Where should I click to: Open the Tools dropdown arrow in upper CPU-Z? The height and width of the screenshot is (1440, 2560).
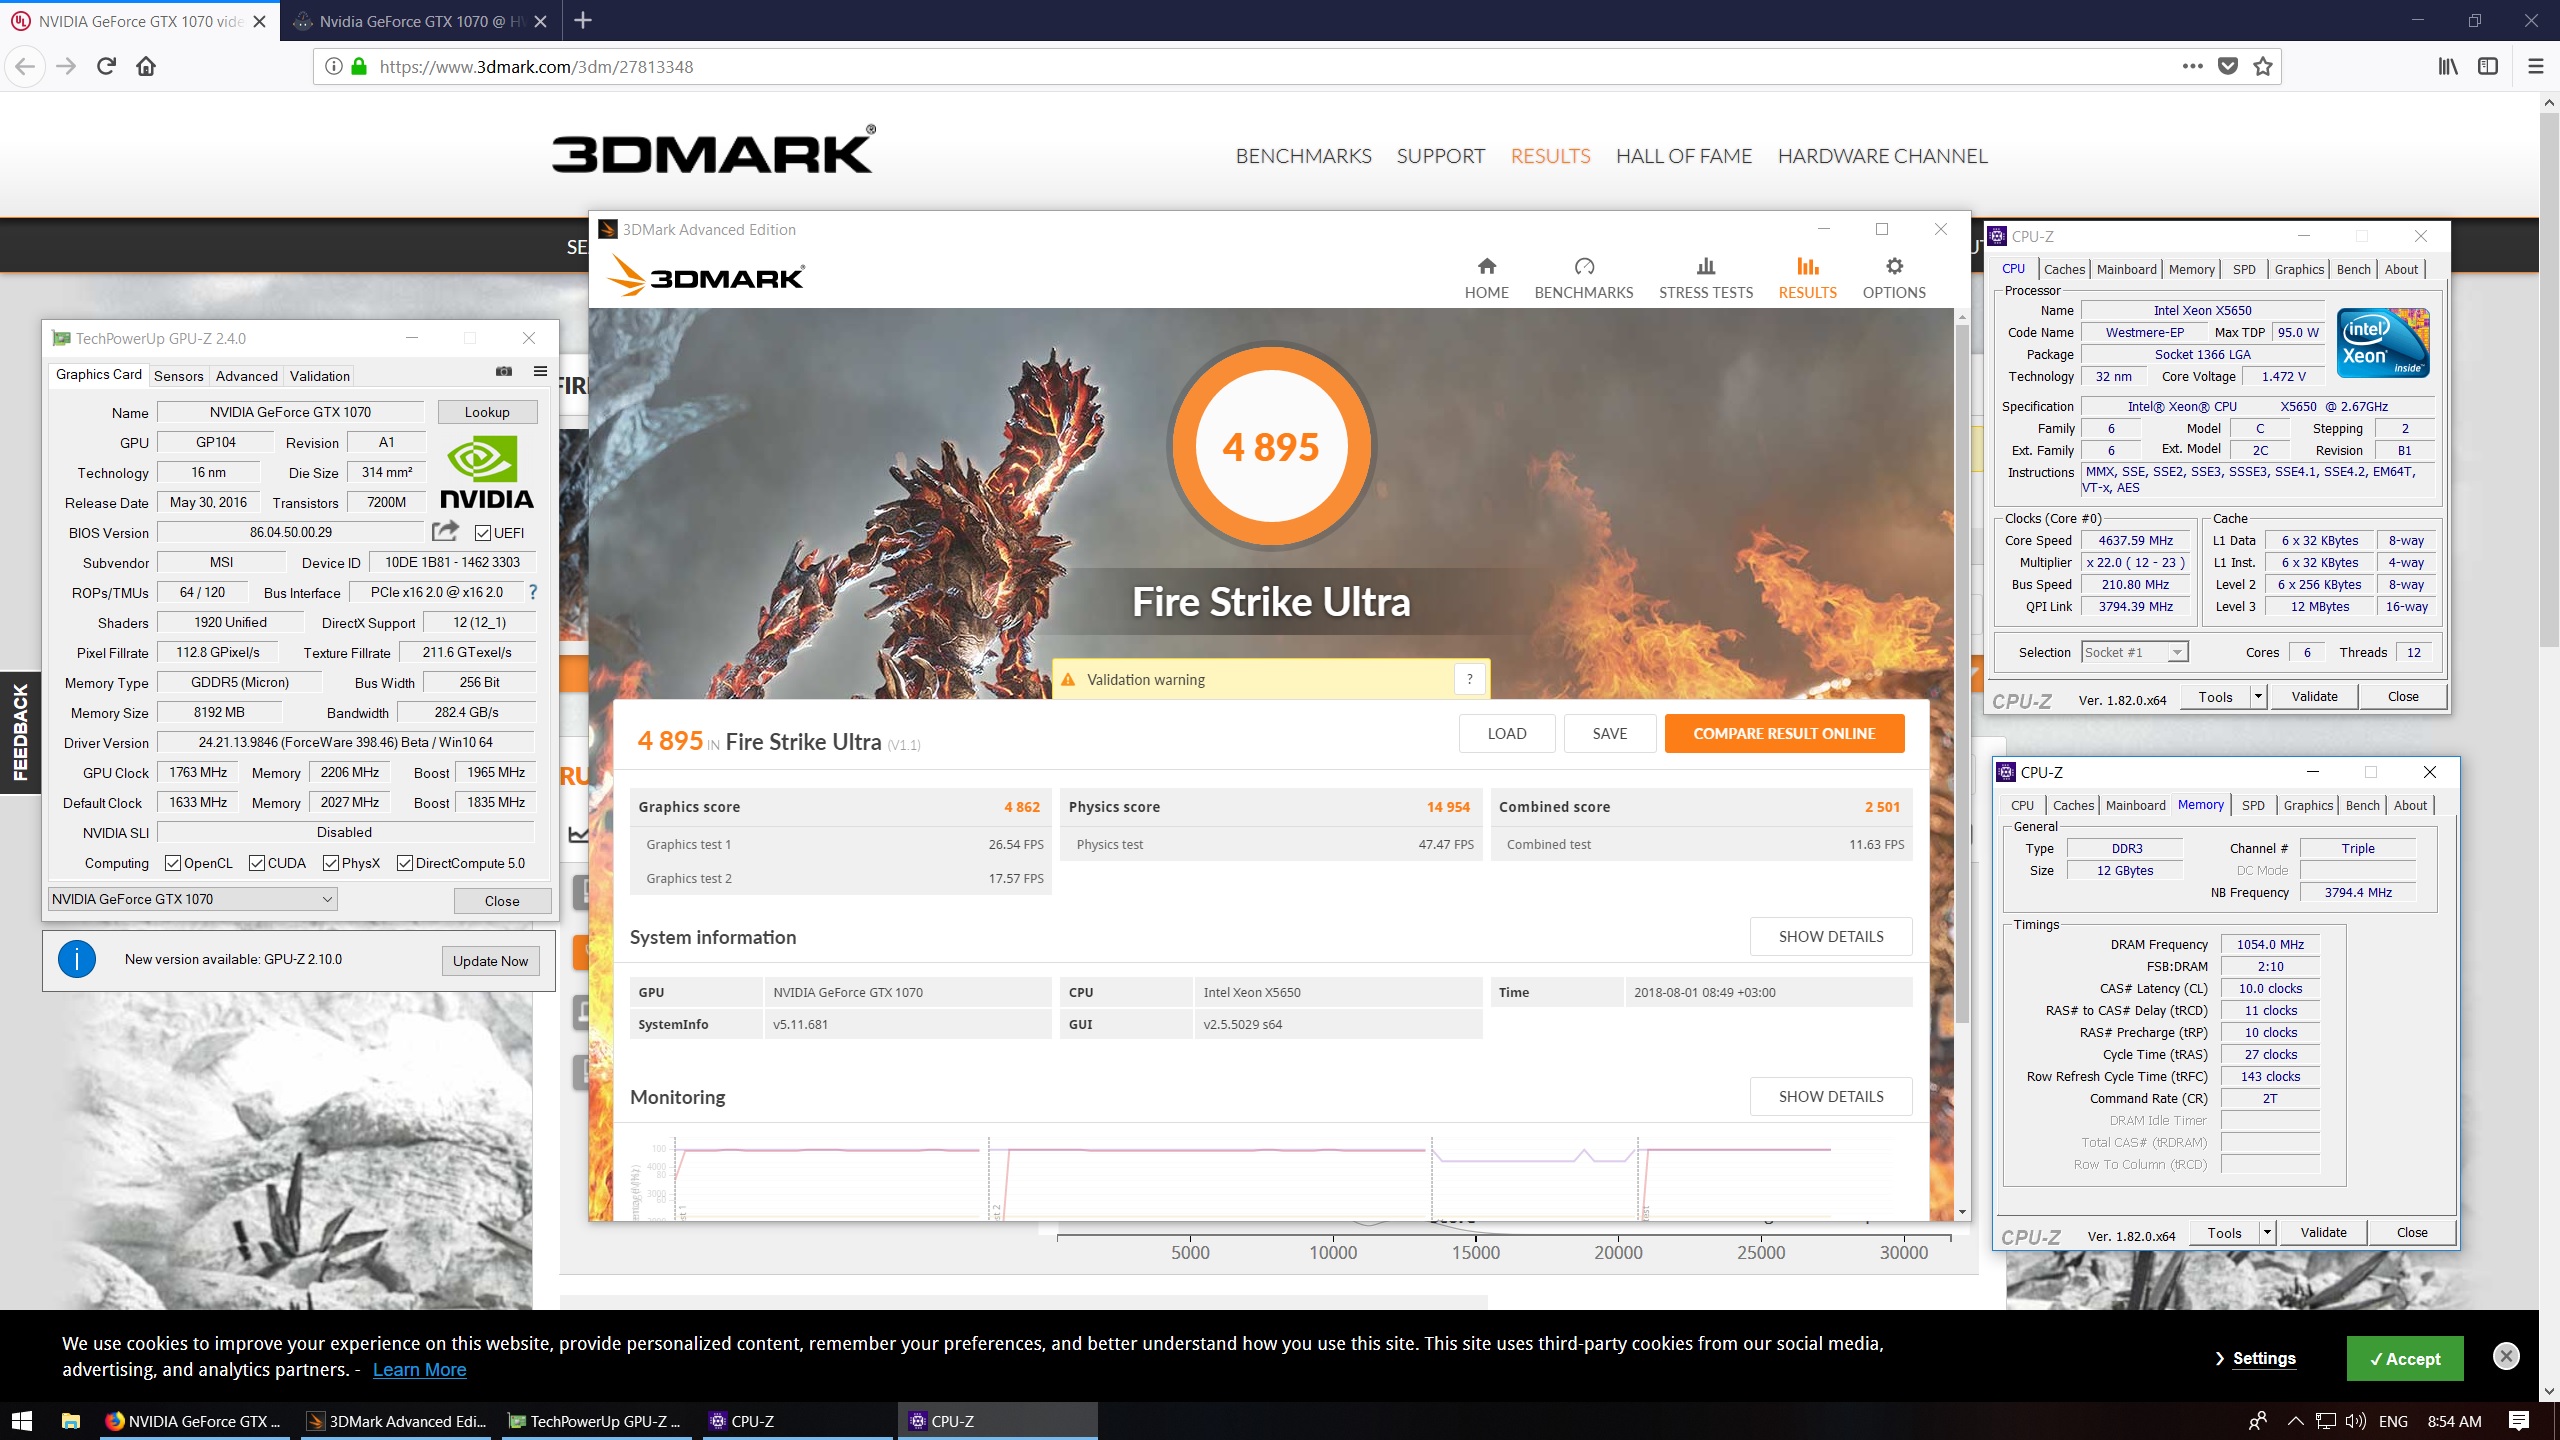click(2257, 697)
